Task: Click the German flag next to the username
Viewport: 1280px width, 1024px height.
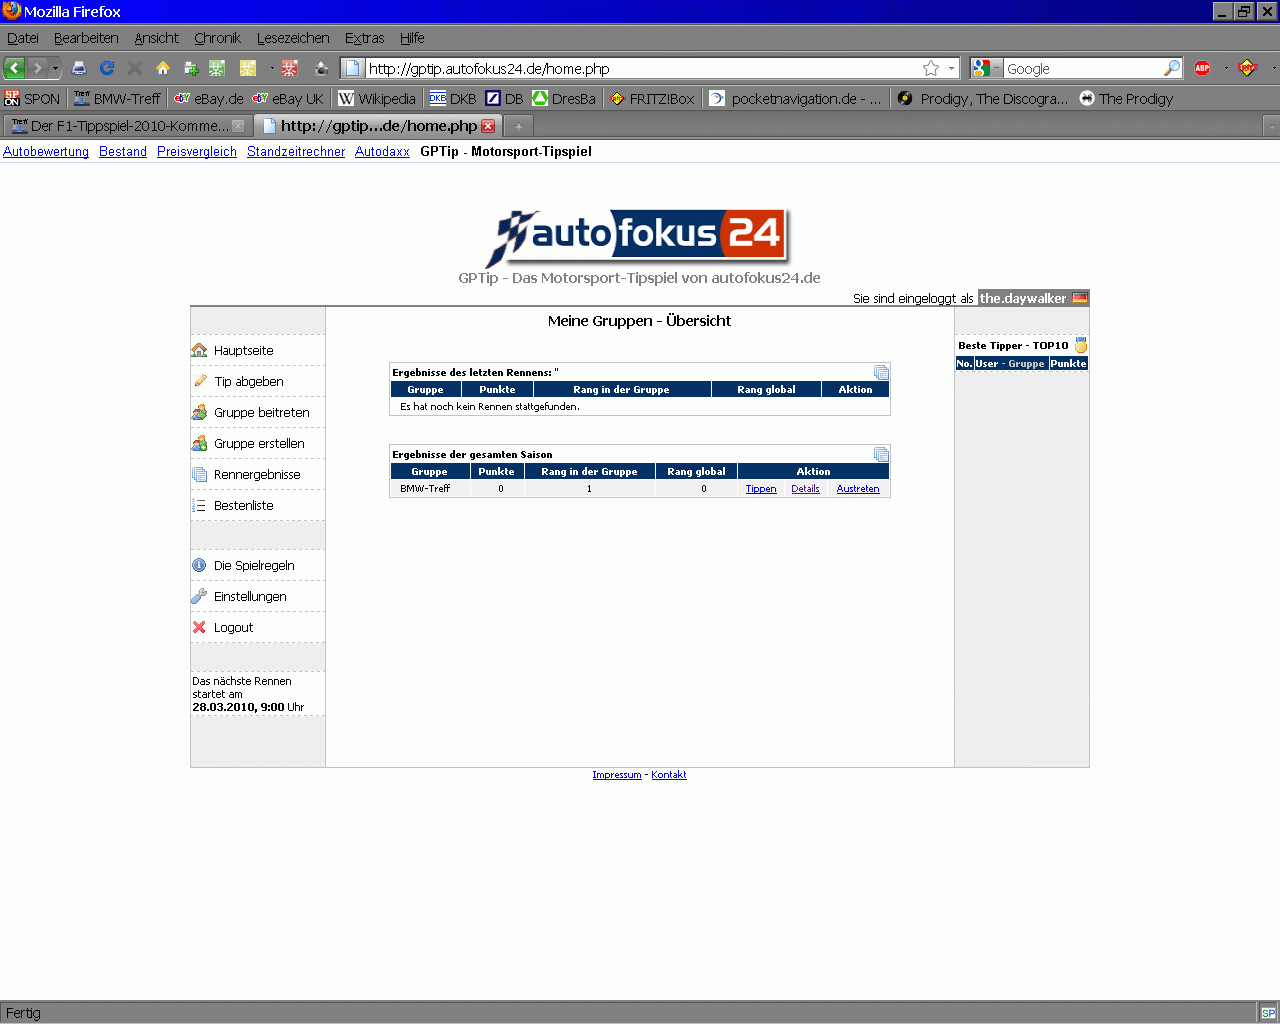Action: coord(1080,298)
